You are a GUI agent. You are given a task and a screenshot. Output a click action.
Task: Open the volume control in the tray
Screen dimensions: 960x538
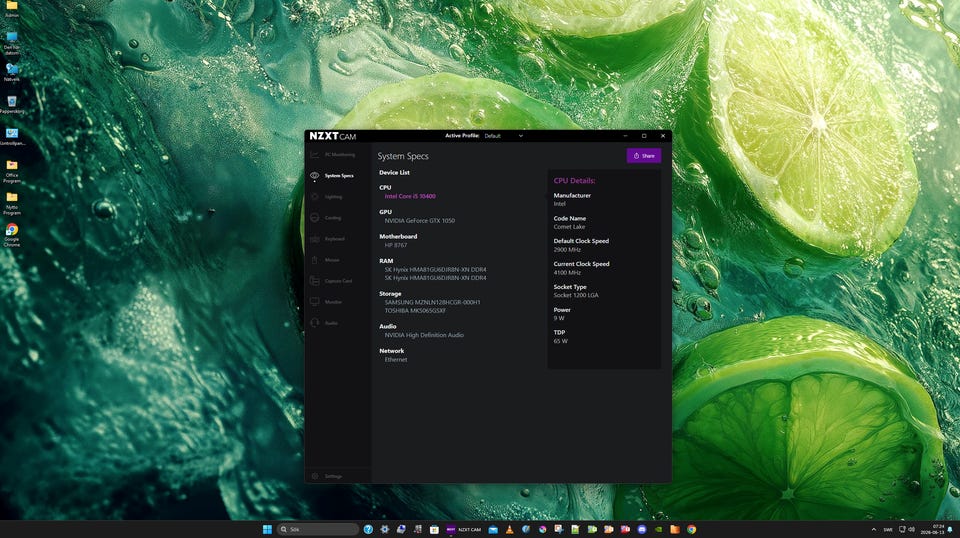point(912,529)
